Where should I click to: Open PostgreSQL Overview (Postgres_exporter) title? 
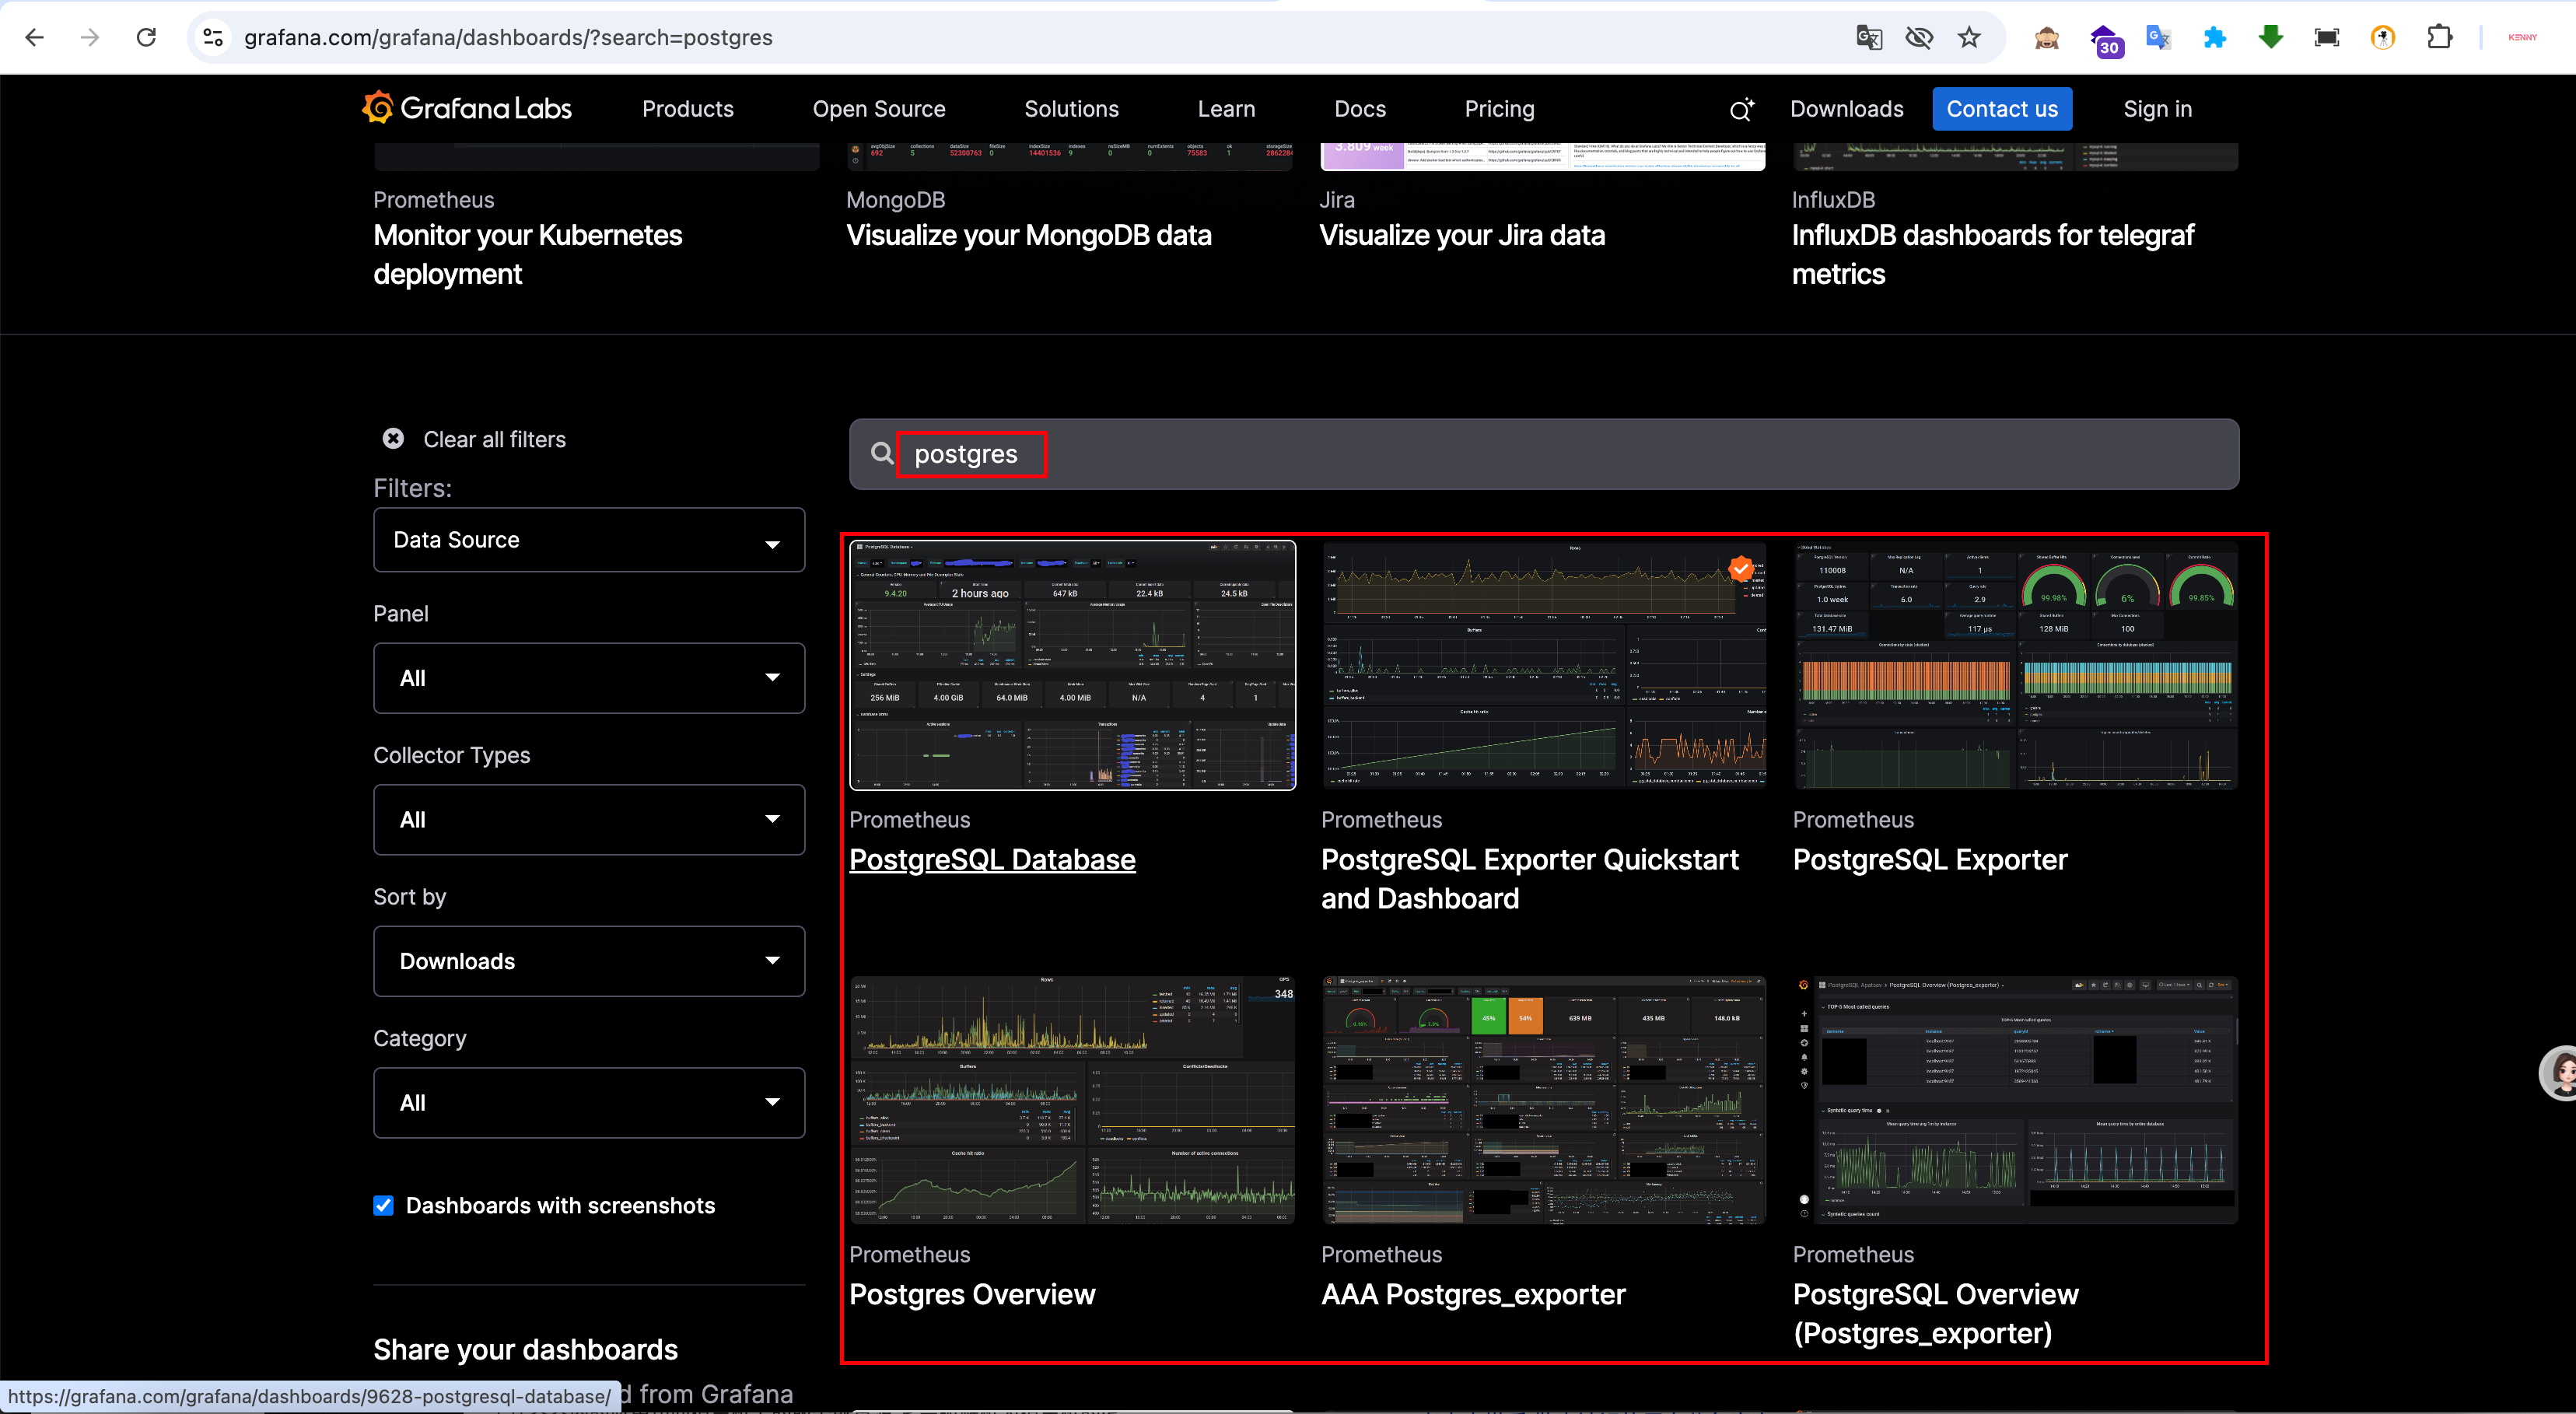point(1936,1314)
